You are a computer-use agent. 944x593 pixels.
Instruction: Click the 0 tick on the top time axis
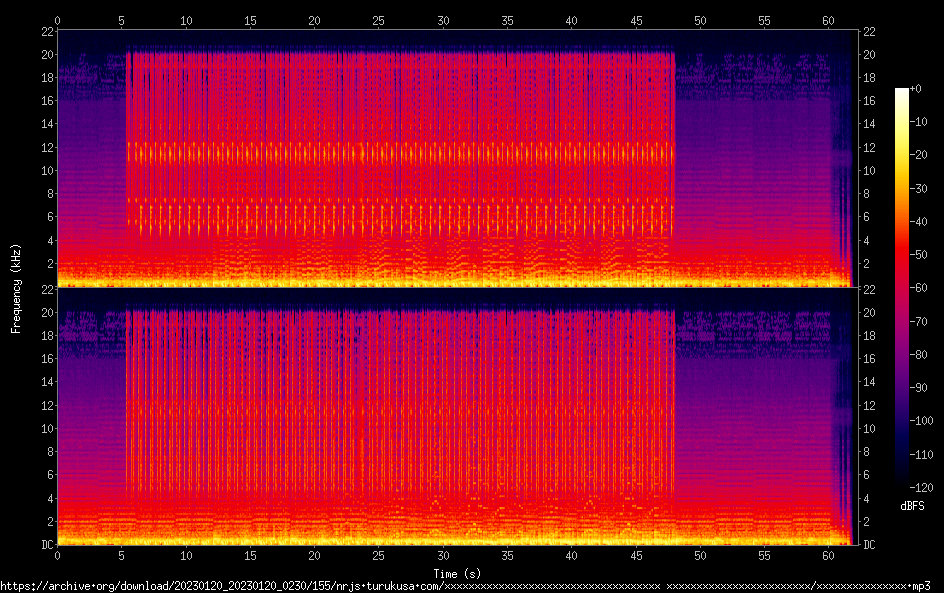[58, 20]
